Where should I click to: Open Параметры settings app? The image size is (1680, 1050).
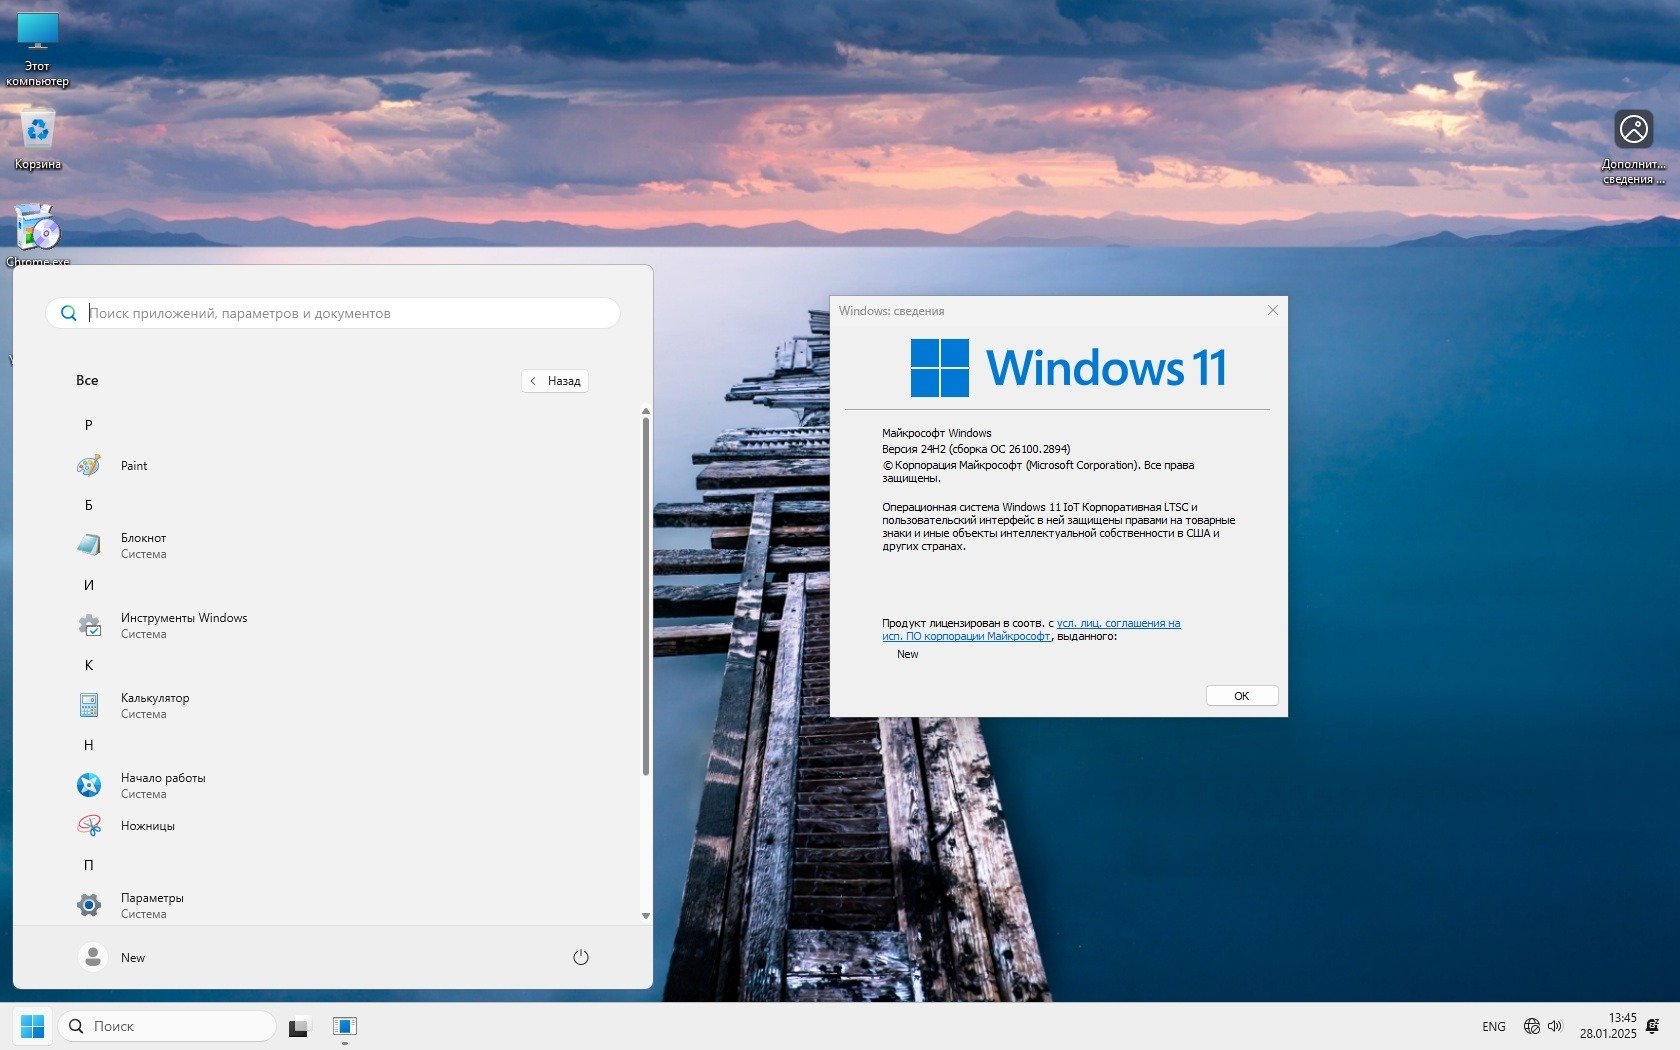tap(152, 905)
